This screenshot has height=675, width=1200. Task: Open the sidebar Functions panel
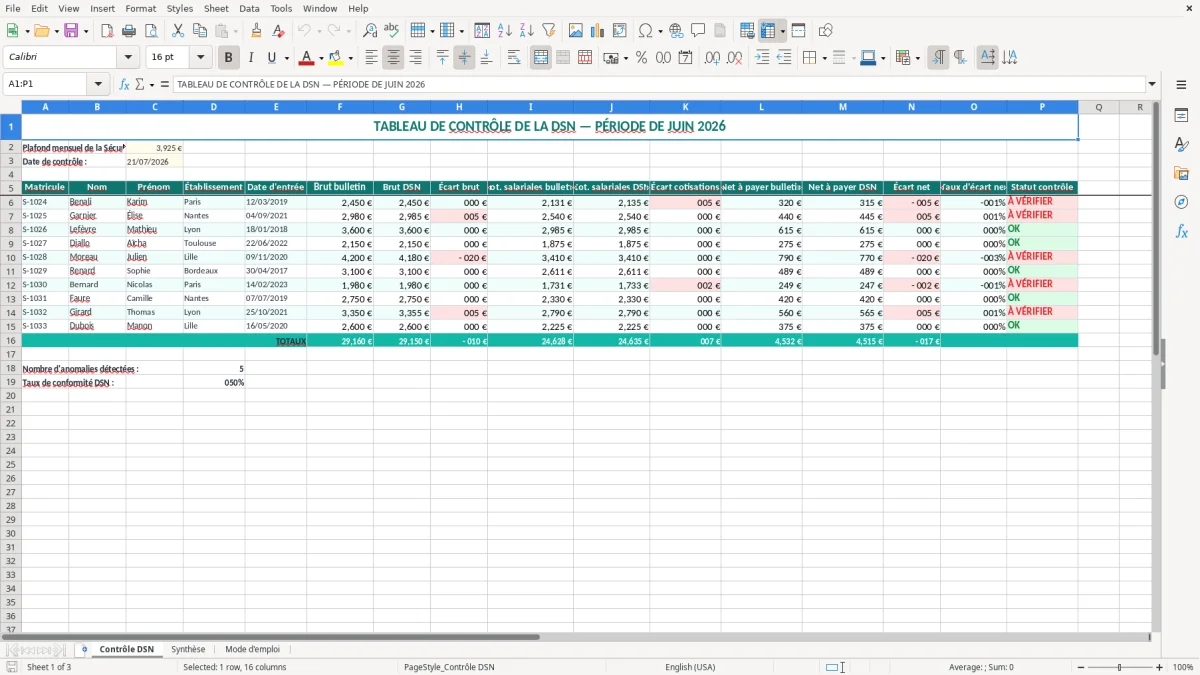click(x=1181, y=231)
